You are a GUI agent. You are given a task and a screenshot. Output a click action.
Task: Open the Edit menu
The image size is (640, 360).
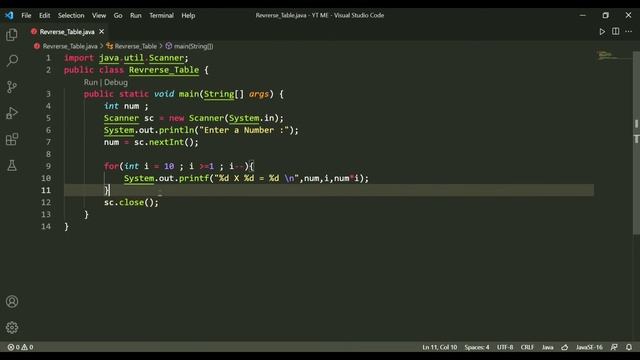44,16
